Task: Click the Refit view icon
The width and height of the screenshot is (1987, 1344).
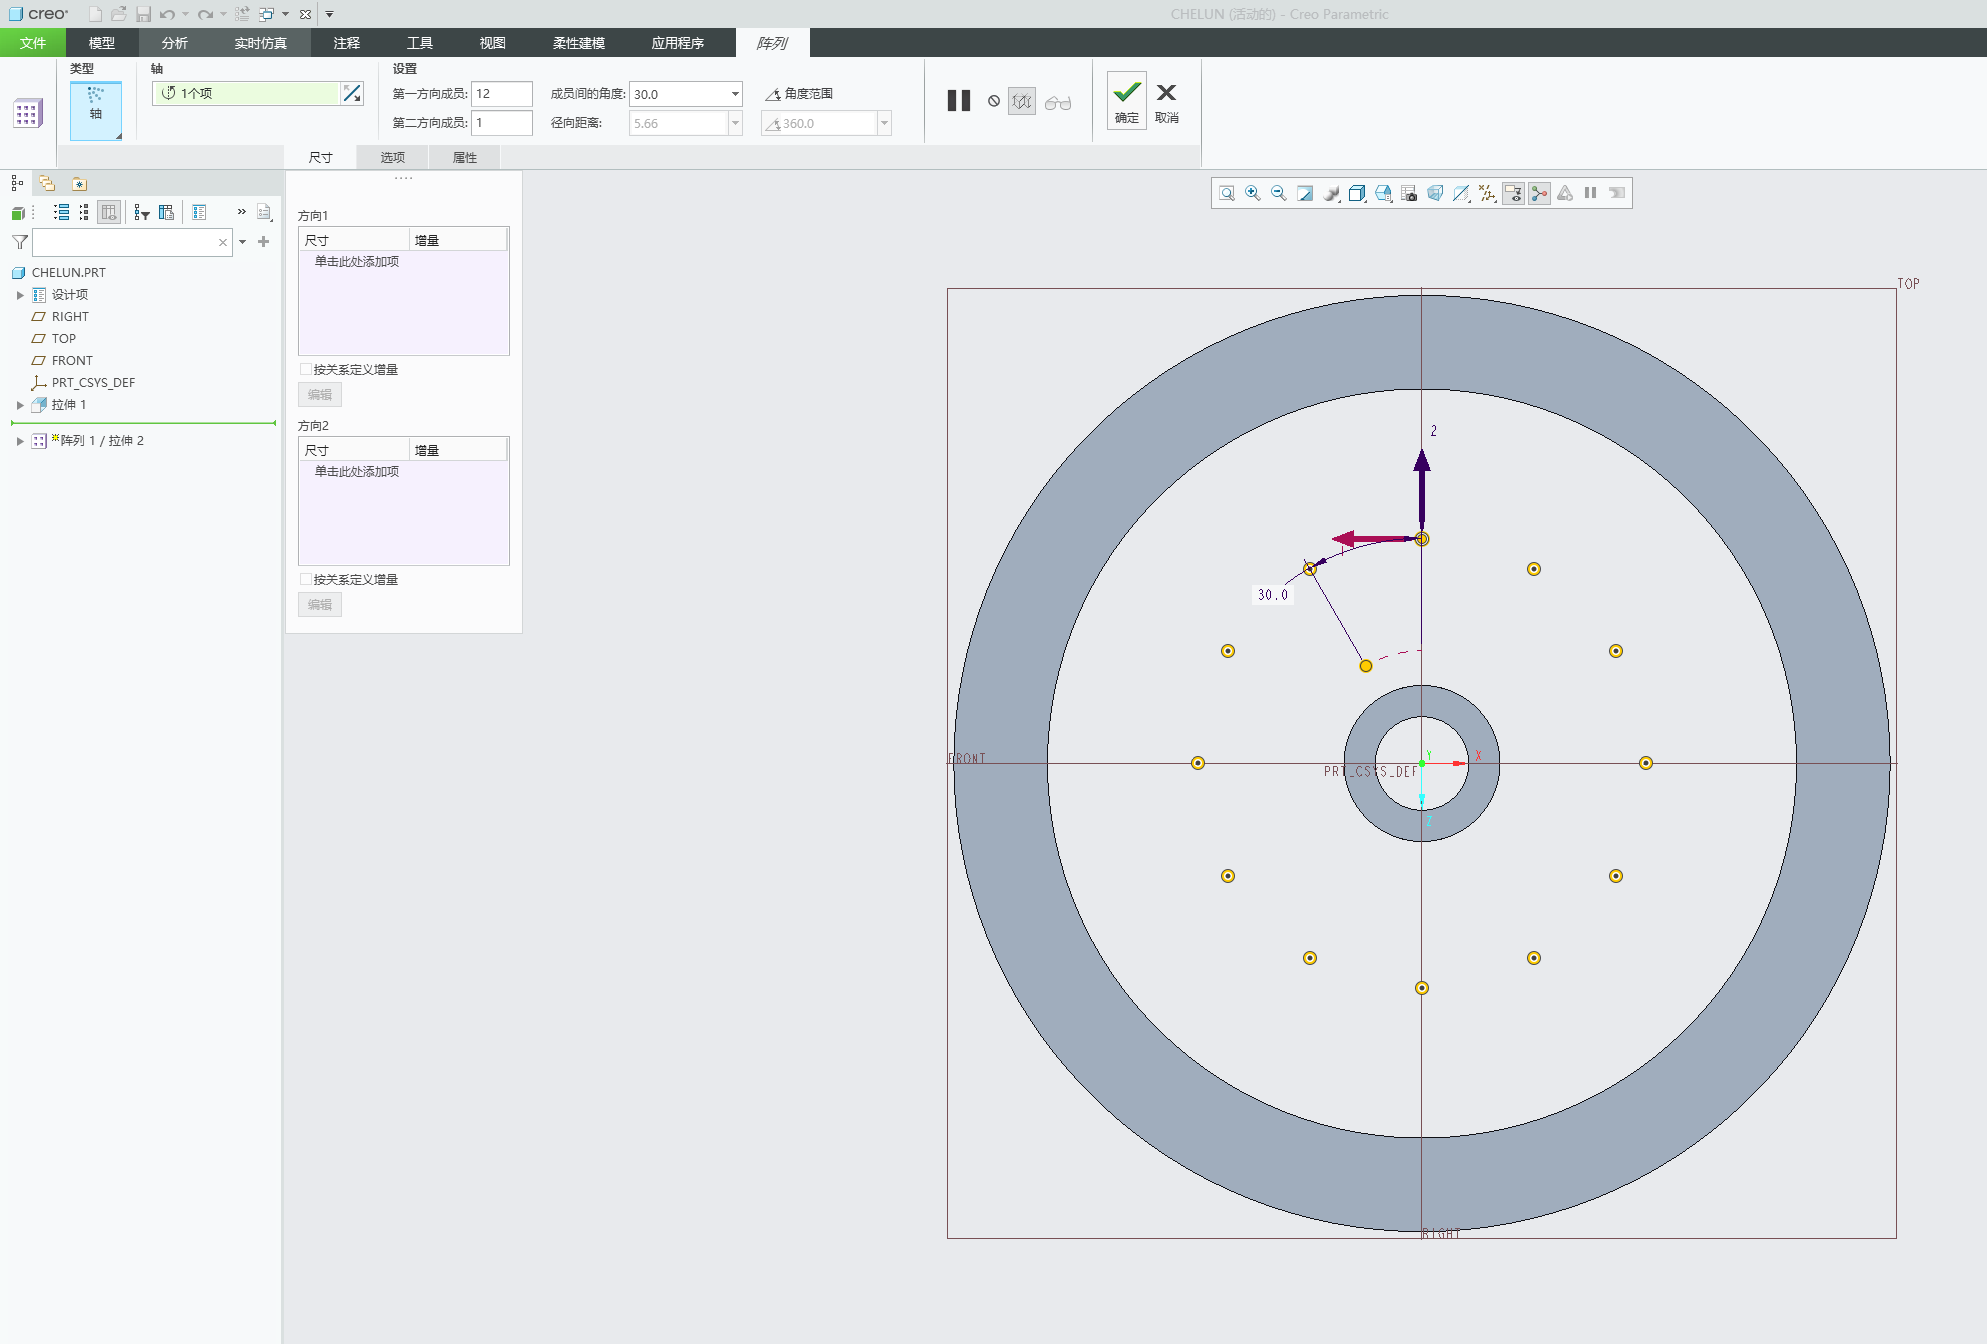Action: 1227,193
